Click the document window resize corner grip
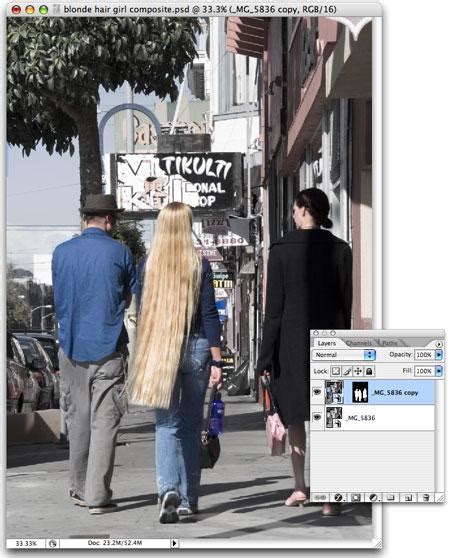Image resolution: width=450 pixels, height=558 pixels. (377, 544)
